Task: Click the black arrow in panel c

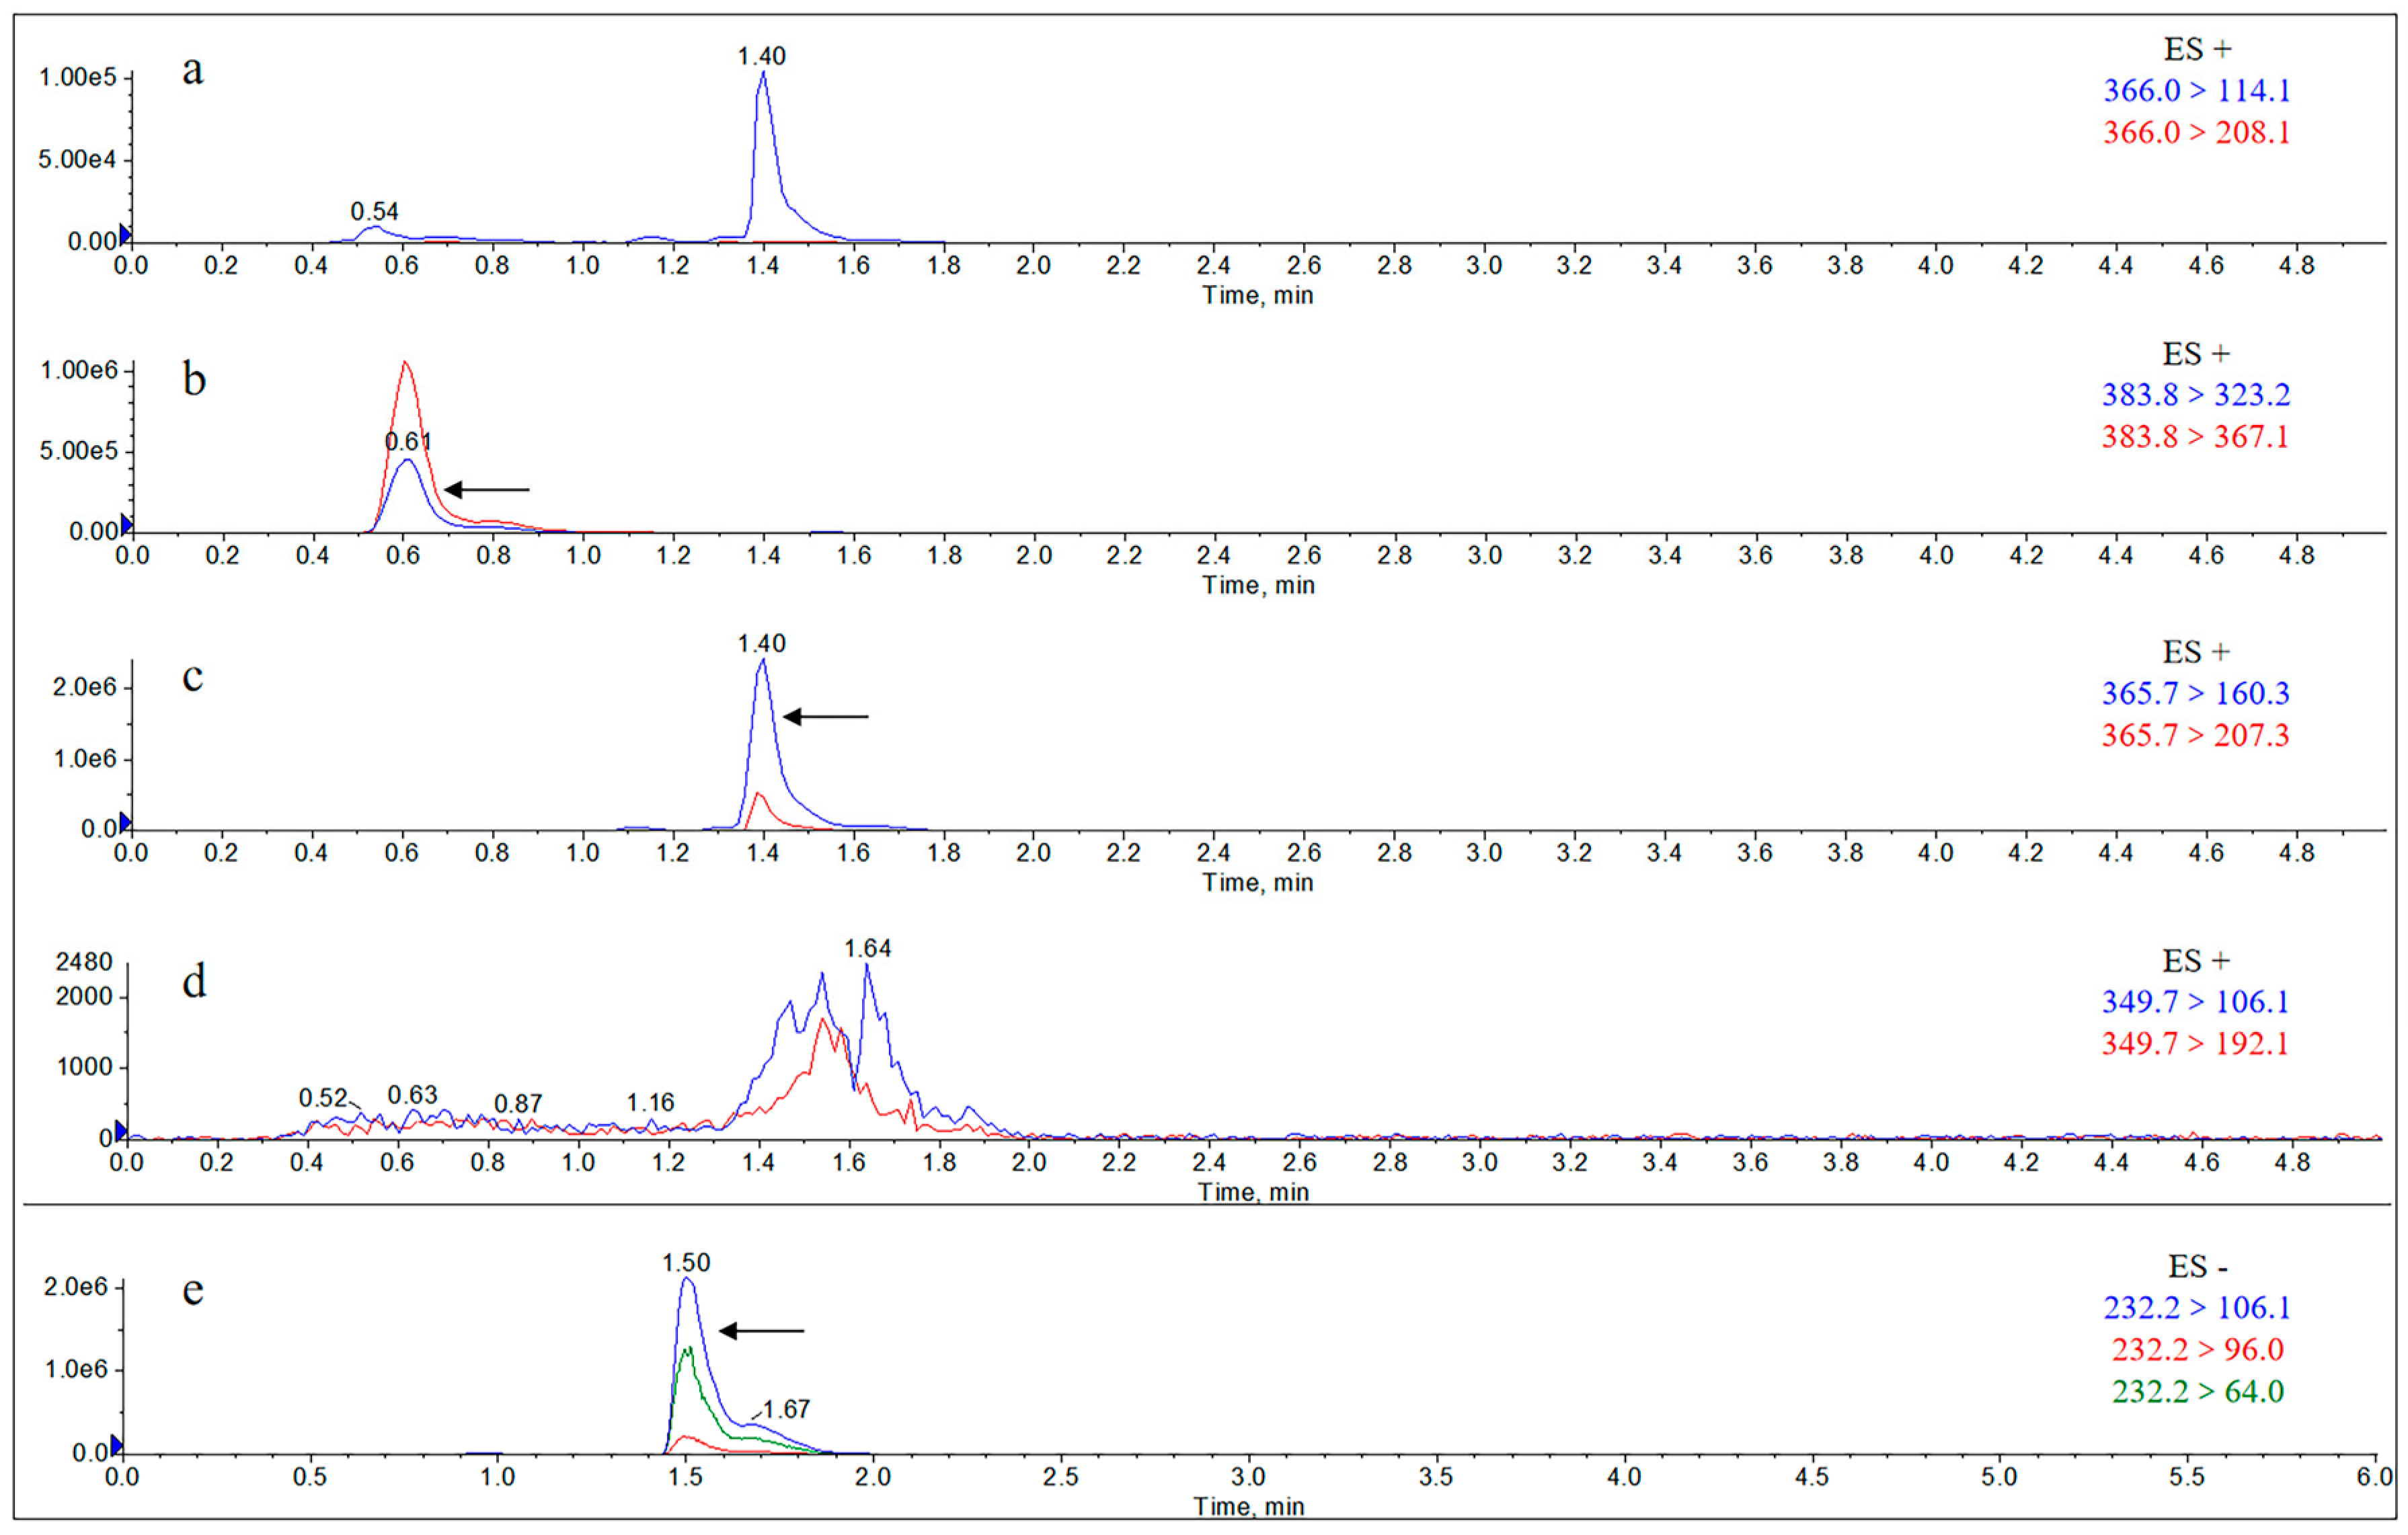Action: (x=825, y=717)
